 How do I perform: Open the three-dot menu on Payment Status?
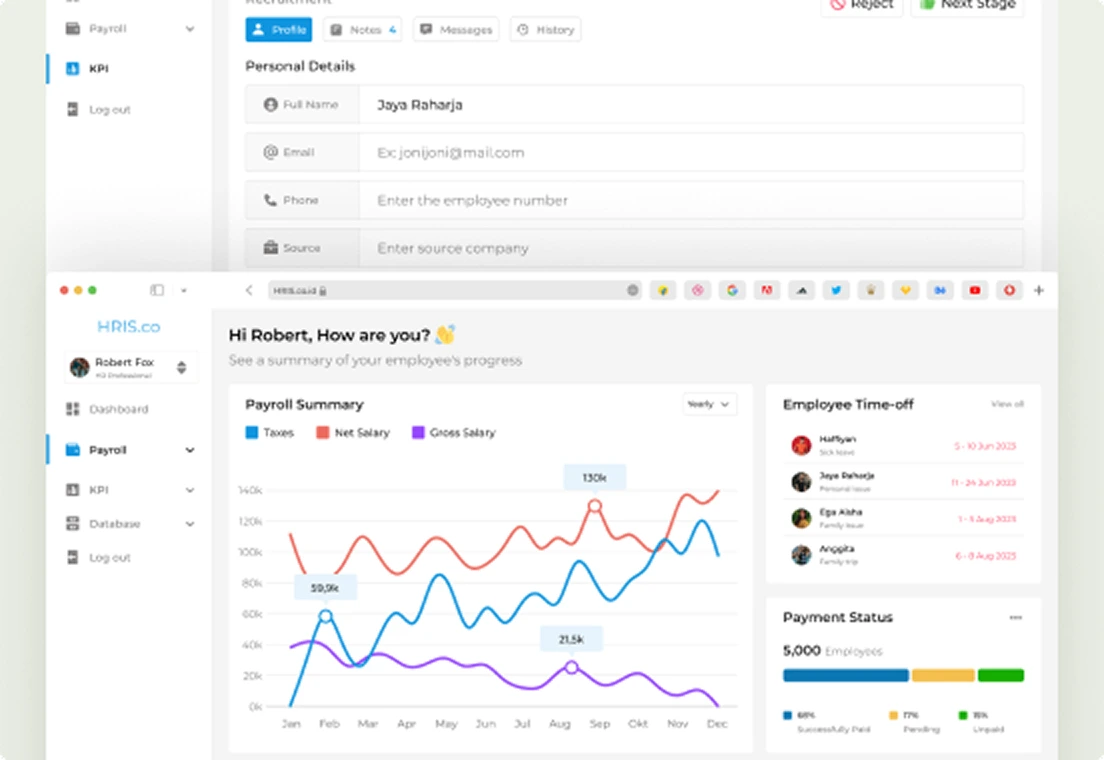tap(1015, 618)
